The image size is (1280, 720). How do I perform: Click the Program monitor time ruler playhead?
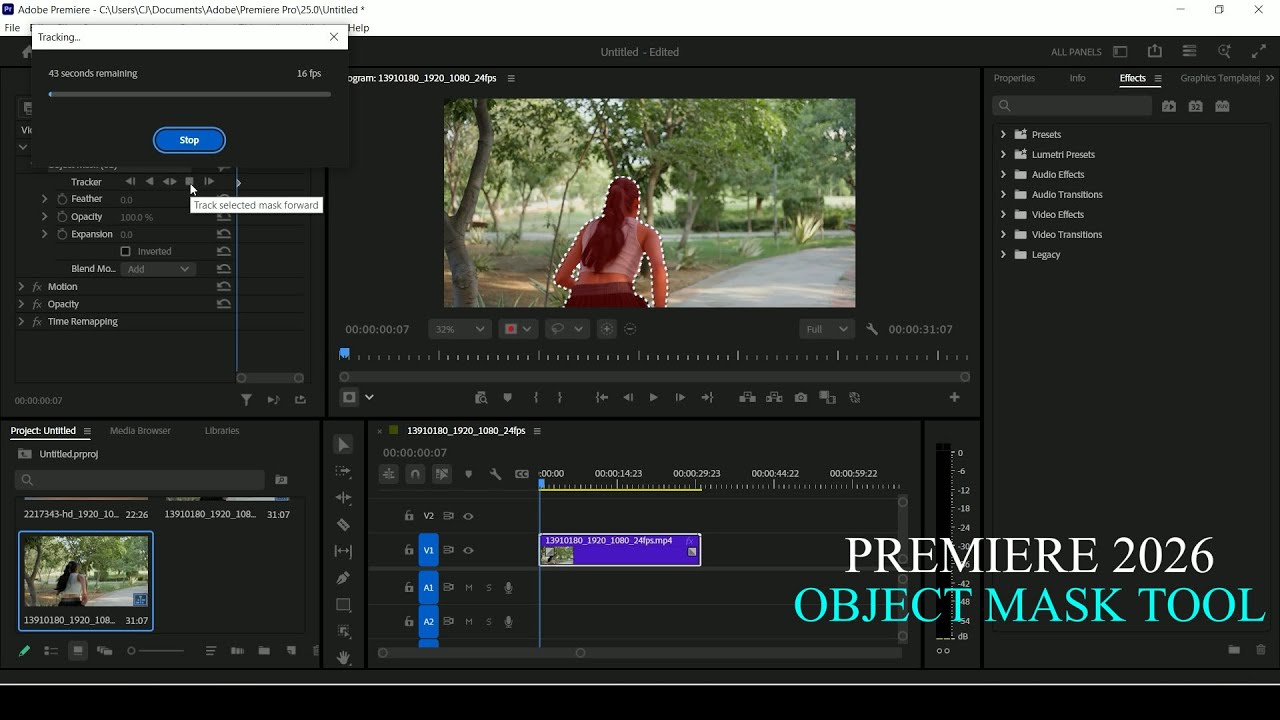pos(344,353)
